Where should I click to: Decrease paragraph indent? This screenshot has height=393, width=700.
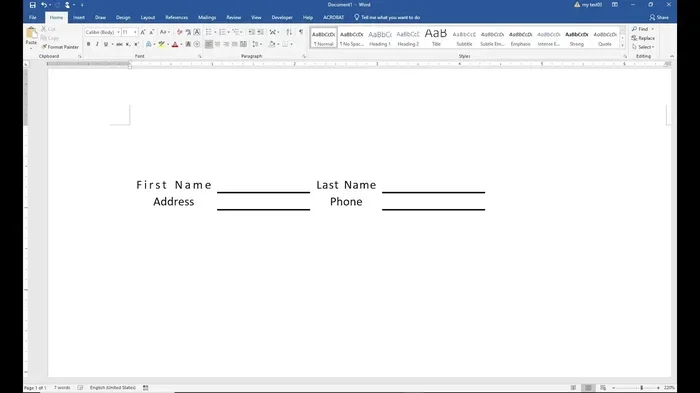click(x=251, y=32)
